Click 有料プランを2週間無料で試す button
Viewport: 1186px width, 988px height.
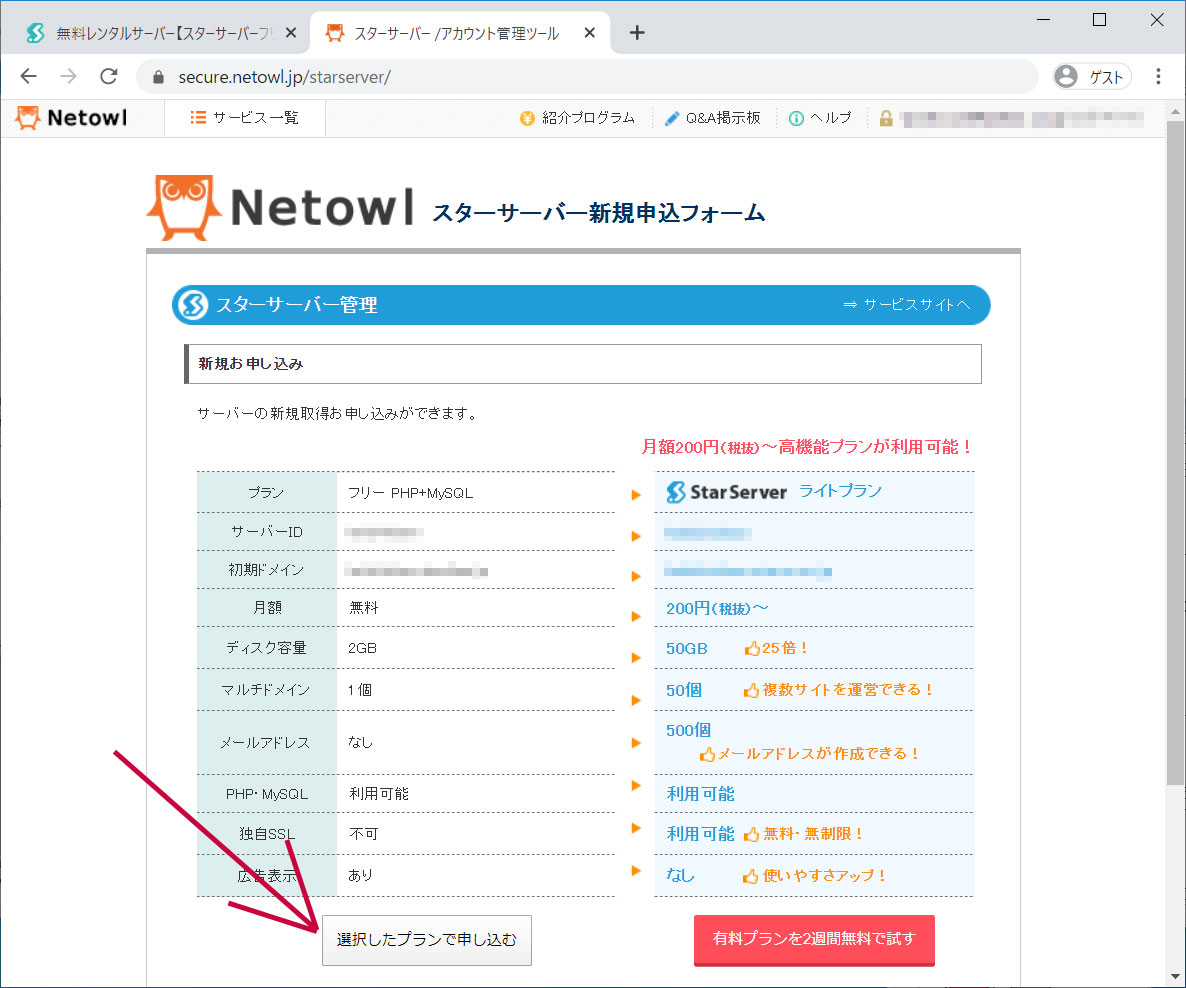814,940
